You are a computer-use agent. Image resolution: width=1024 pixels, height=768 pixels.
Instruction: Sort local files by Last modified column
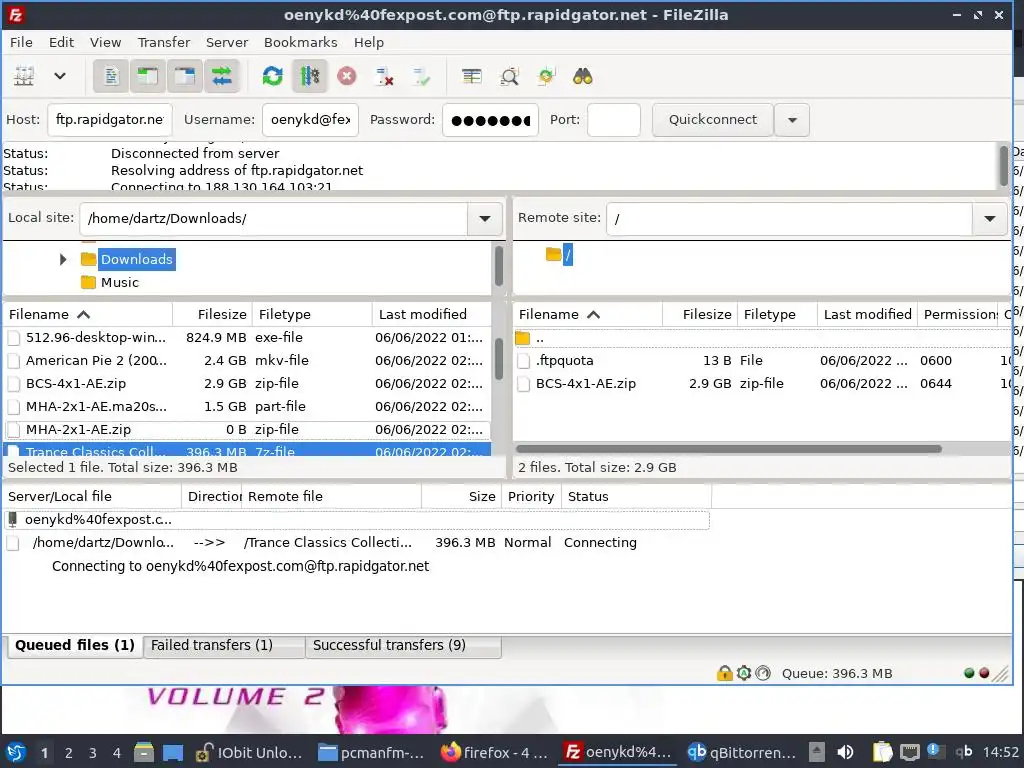click(432, 314)
